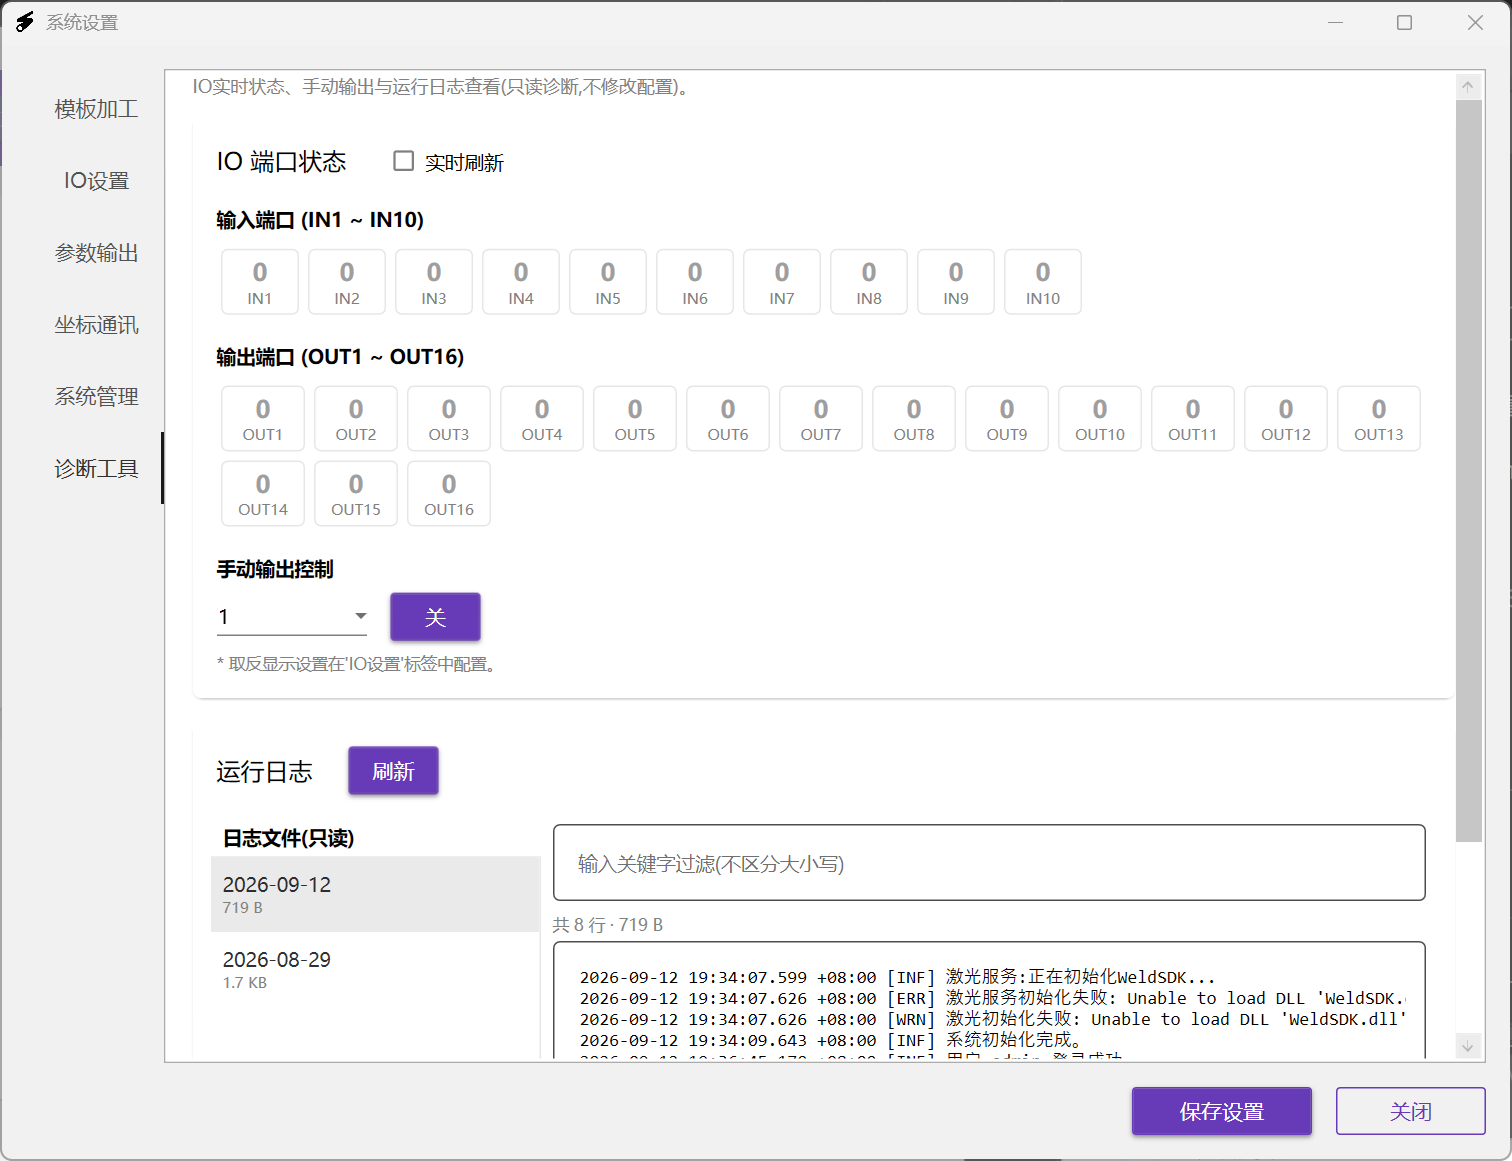Click the OUT10 output status tile

pos(1100,419)
